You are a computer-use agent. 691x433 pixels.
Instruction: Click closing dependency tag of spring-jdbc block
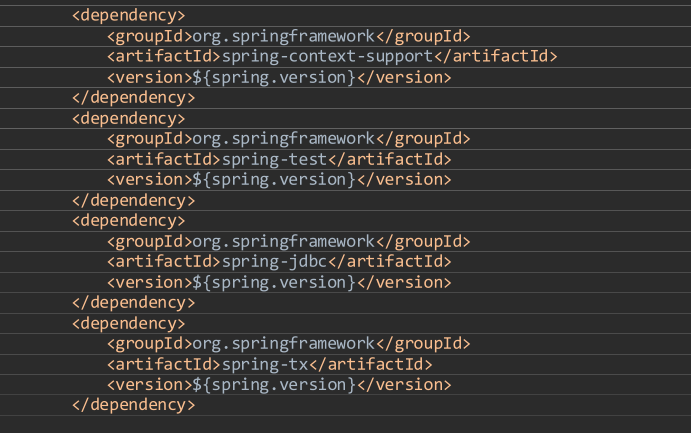point(134,303)
